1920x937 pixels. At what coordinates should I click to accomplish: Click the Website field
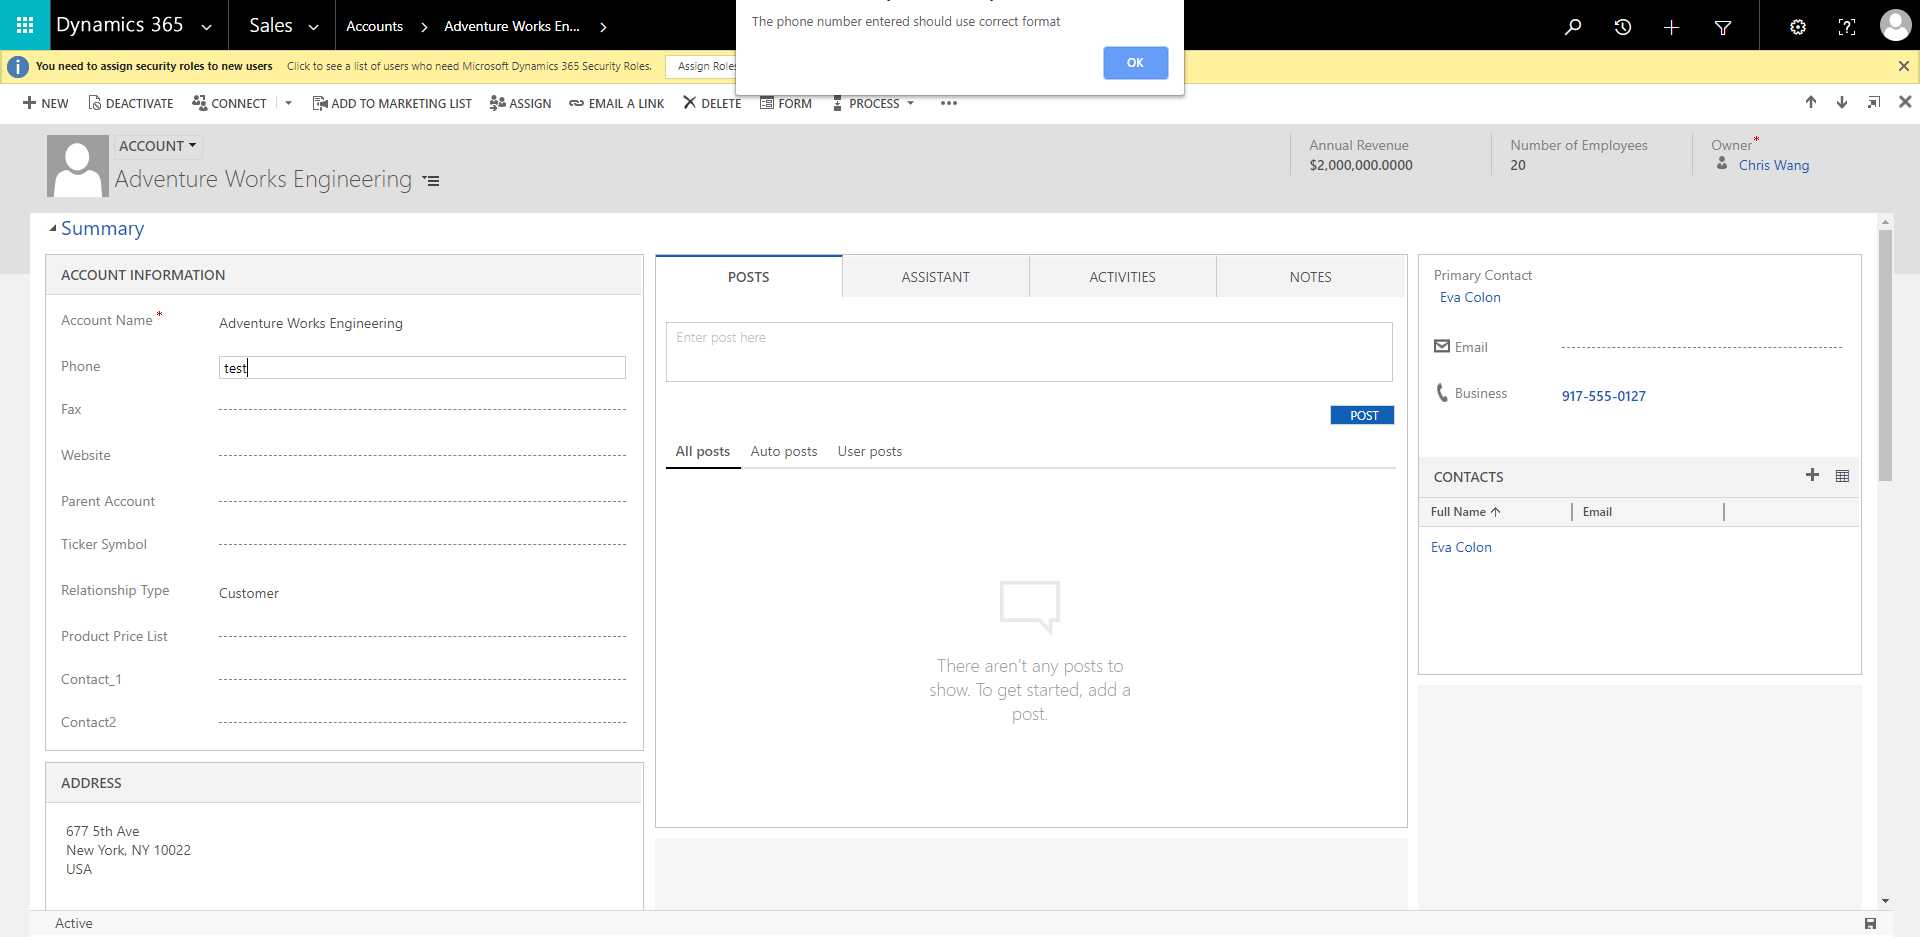(422, 455)
